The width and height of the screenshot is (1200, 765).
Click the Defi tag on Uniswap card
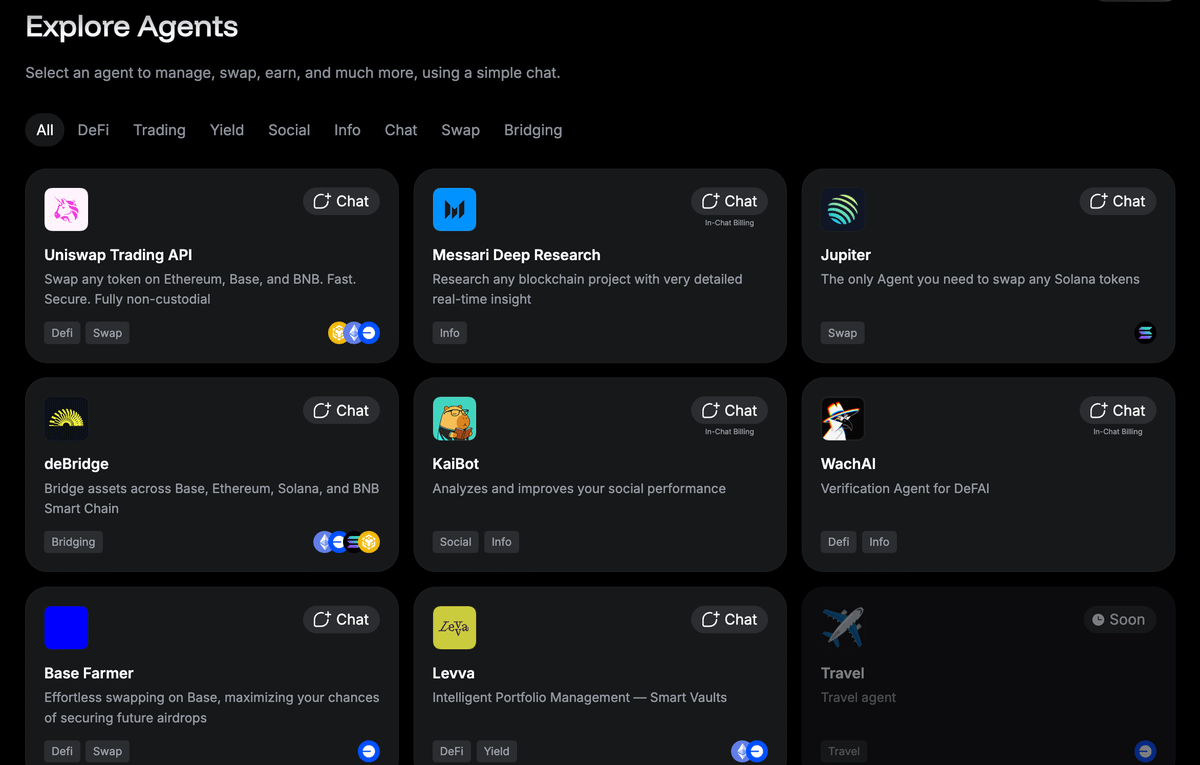click(x=62, y=333)
